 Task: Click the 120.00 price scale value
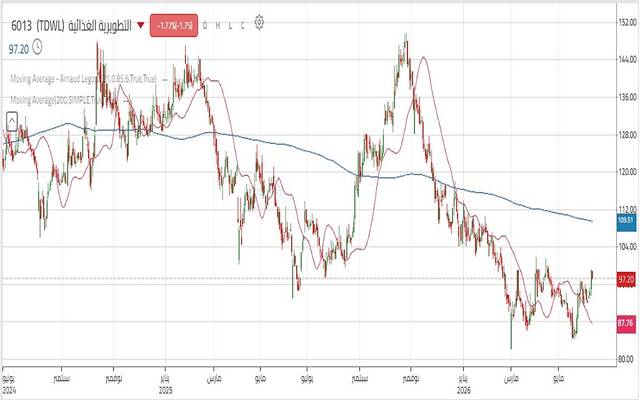pyautogui.click(x=628, y=172)
